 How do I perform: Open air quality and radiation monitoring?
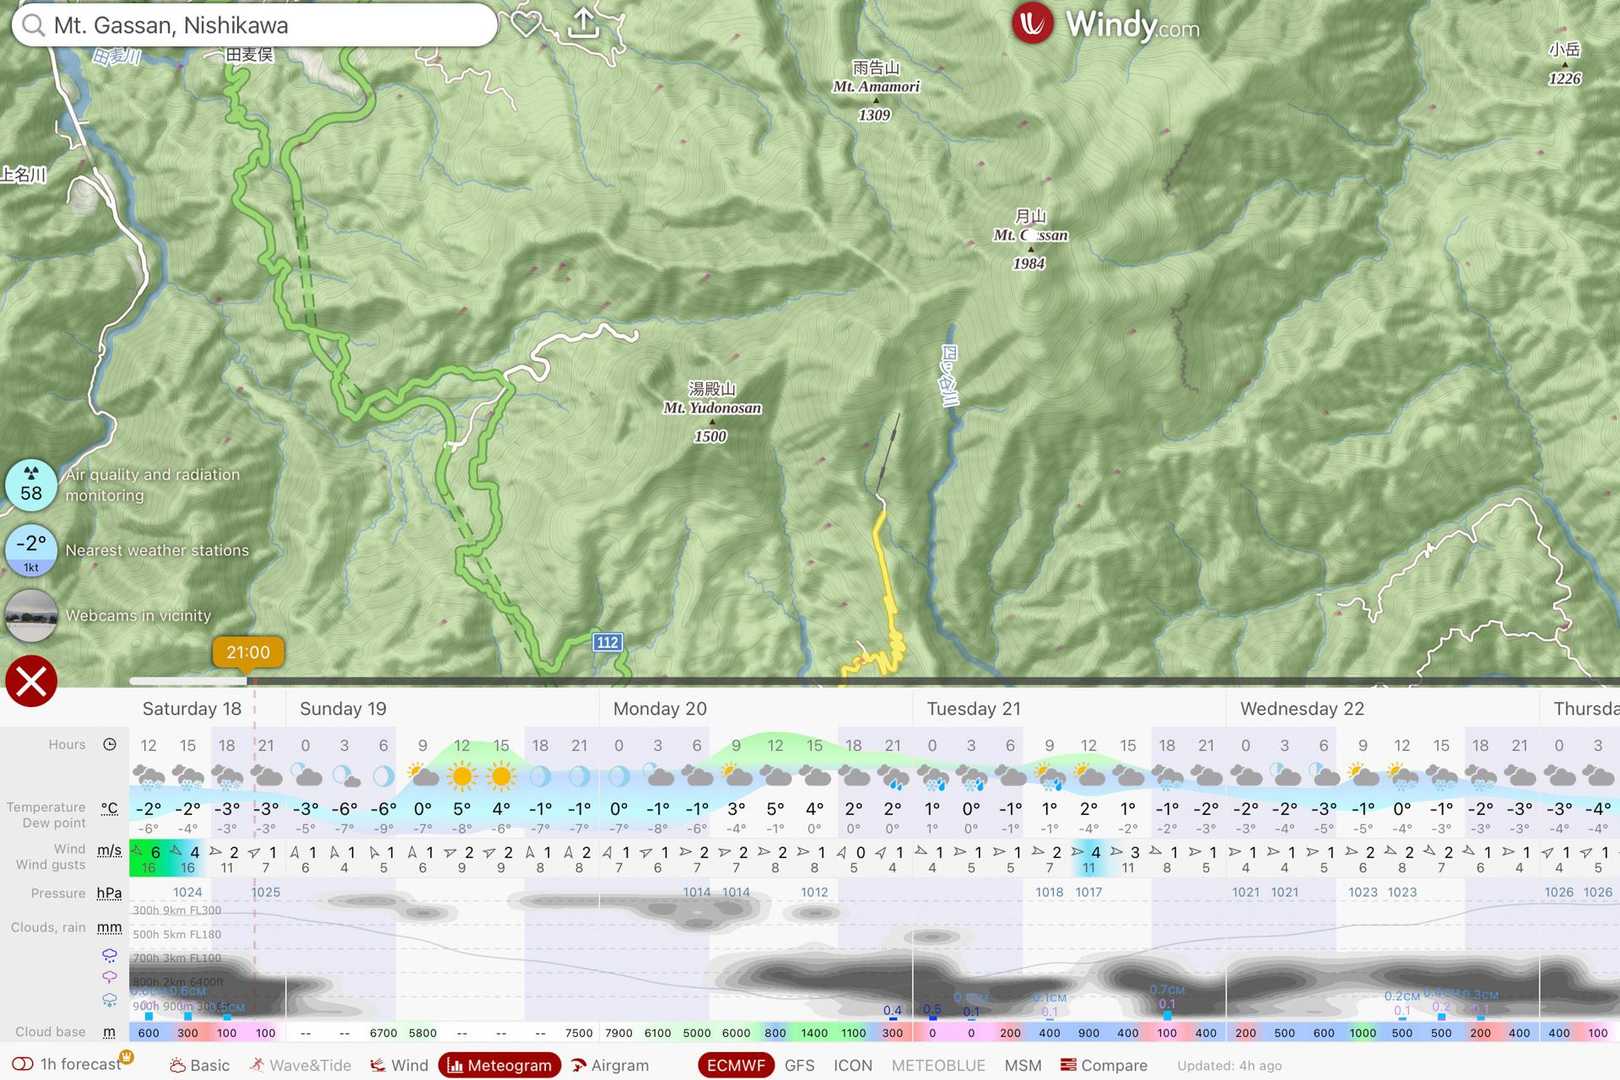[x=31, y=484]
